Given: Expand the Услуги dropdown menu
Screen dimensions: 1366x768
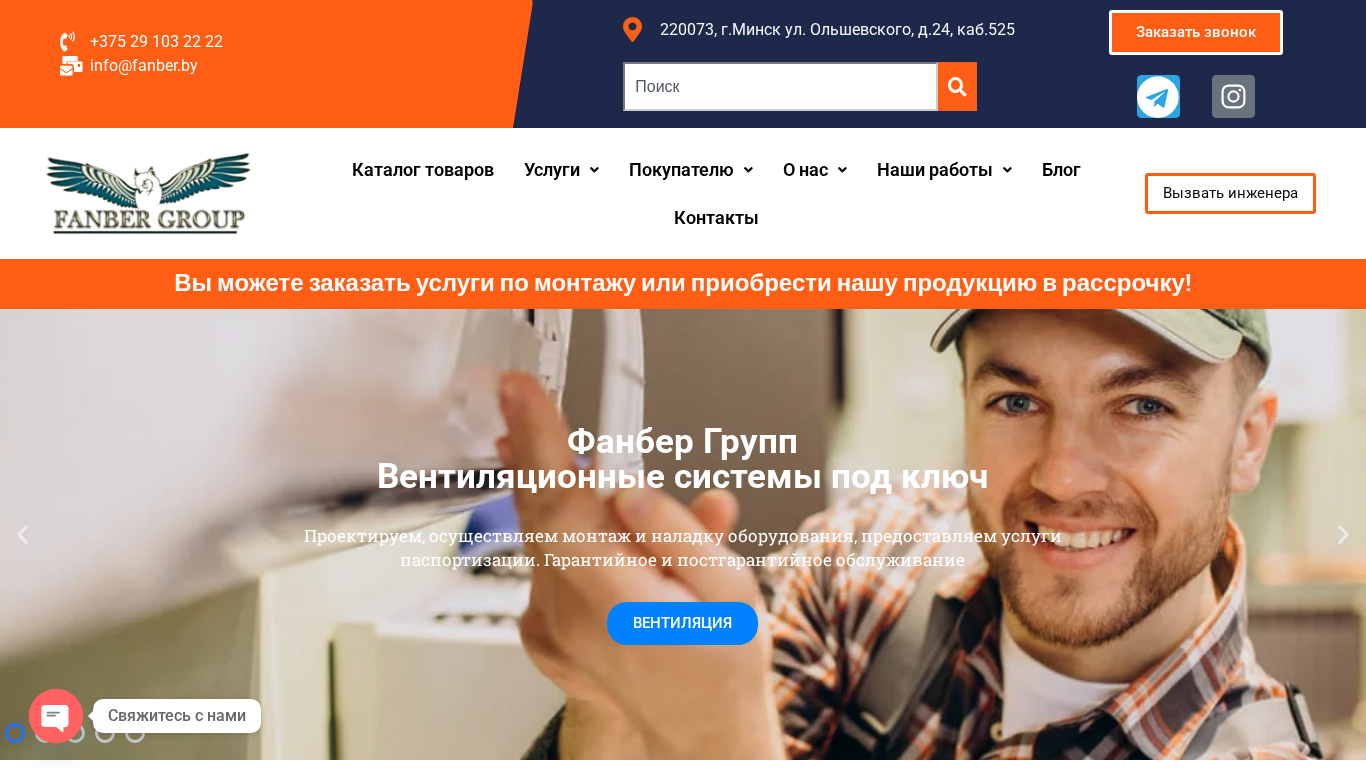Looking at the screenshot, I should 561,170.
